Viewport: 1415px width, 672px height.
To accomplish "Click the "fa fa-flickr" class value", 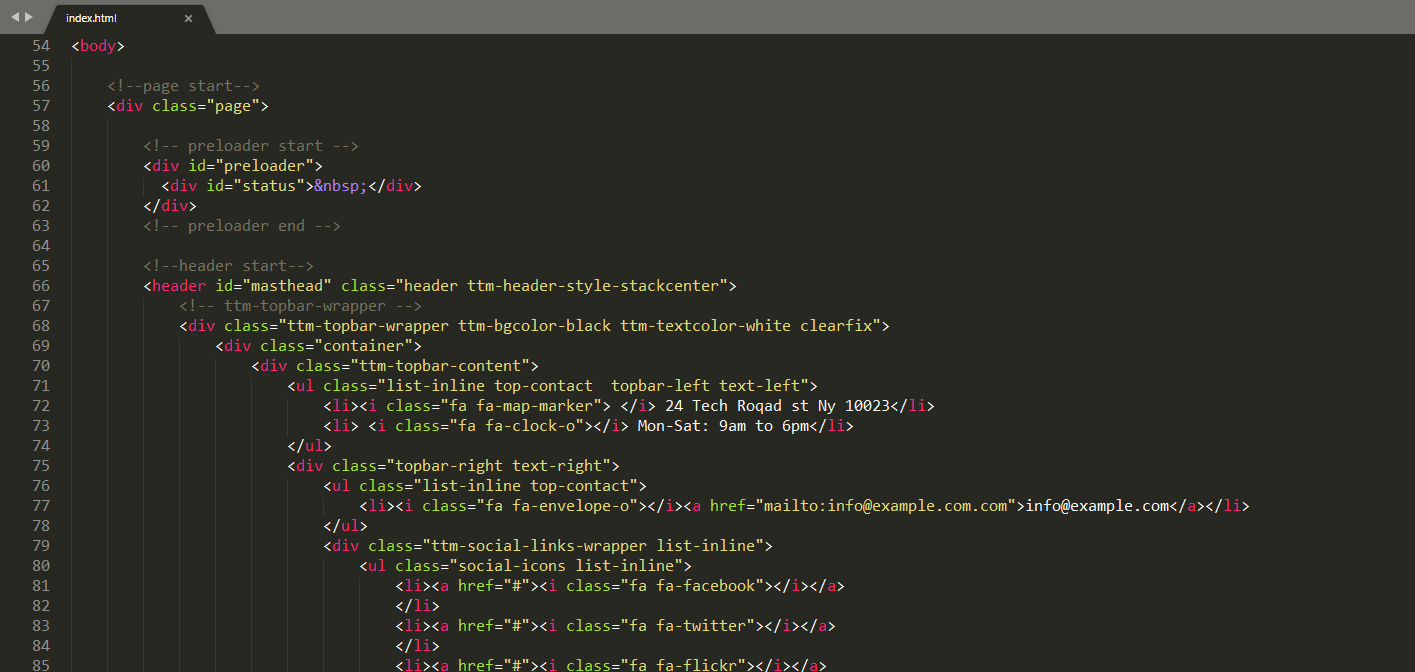I will pyautogui.click(x=683, y=666).
